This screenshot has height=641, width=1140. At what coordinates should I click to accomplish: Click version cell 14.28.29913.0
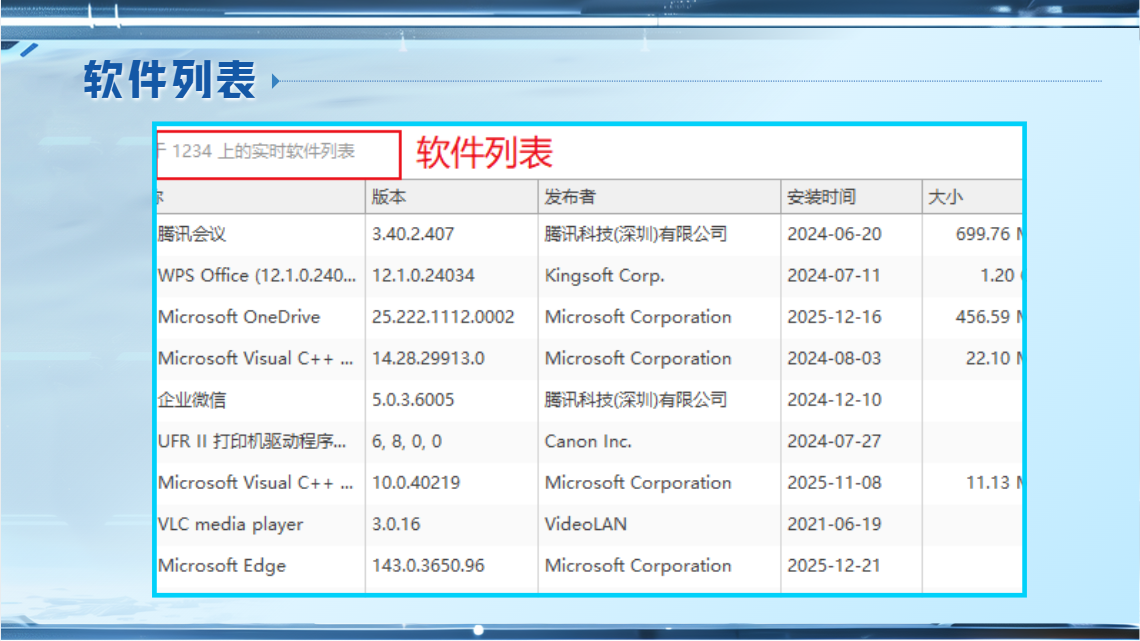pos(428,358)
